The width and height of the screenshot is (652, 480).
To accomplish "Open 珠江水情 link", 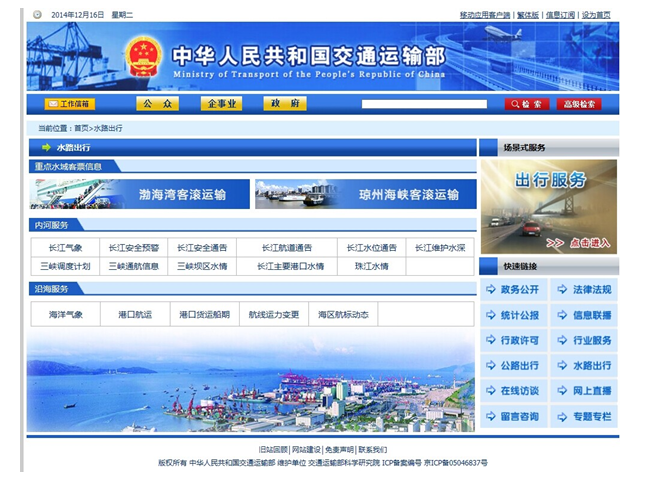I will tap(372, 266).
